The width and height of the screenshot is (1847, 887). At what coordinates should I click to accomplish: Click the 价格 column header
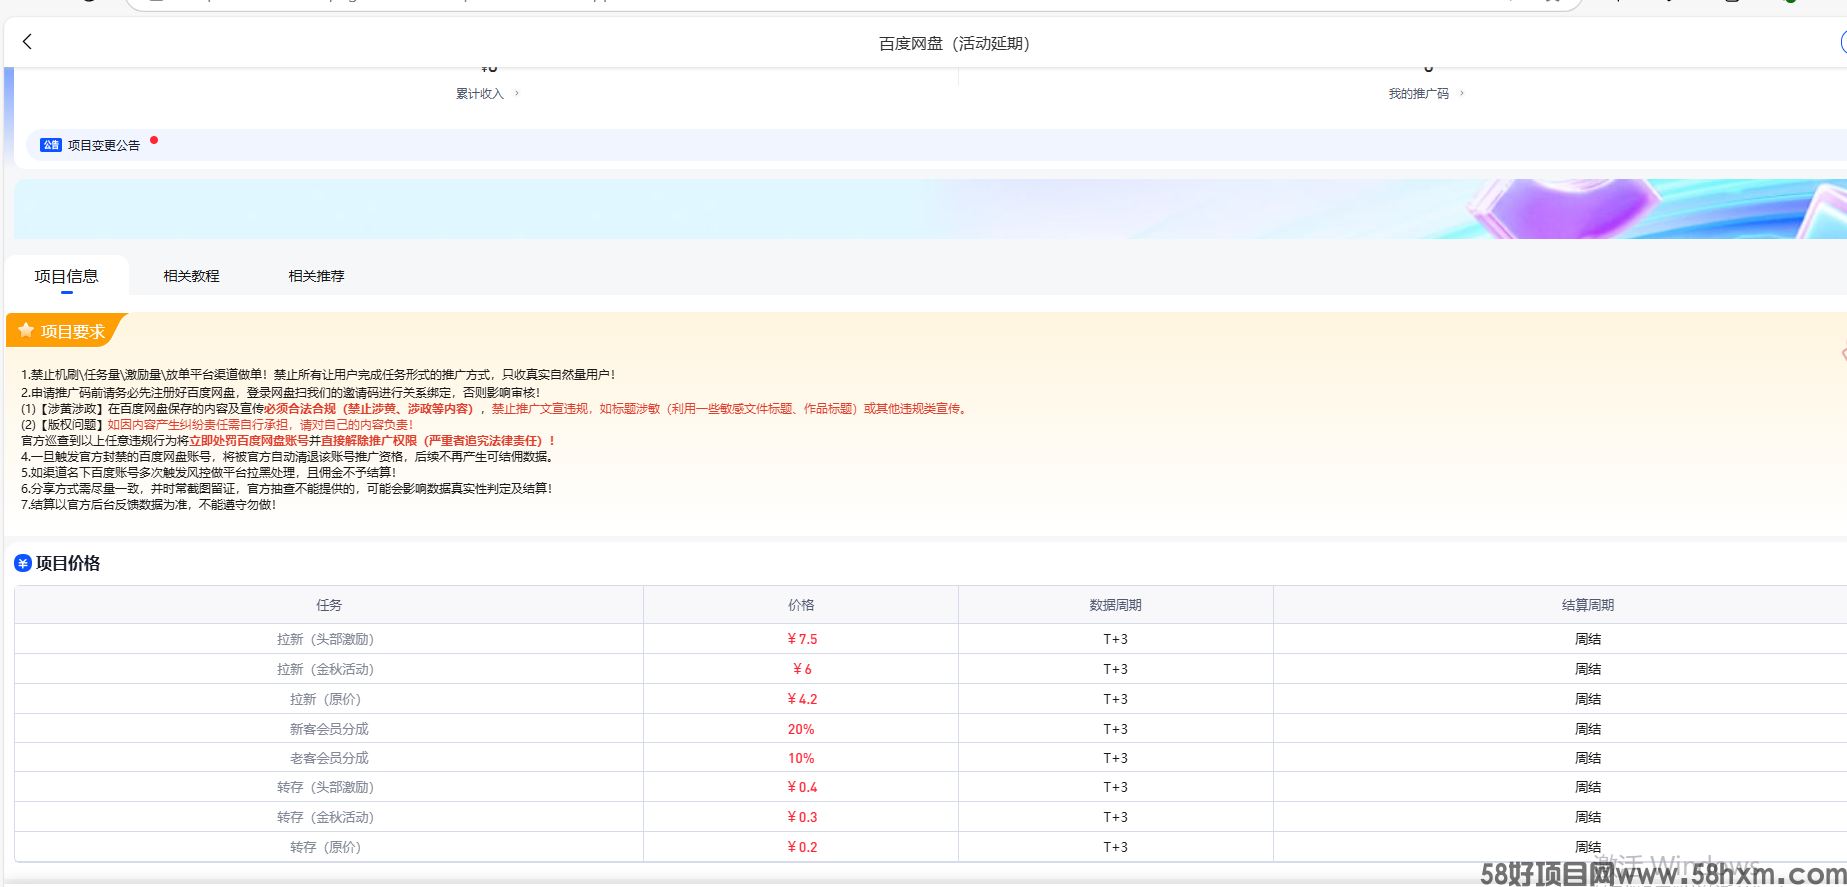801,605
